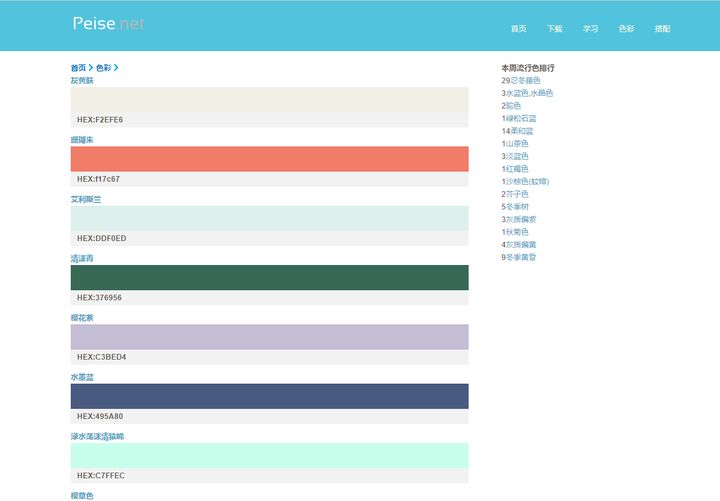Open the 山茶色 ranking link
This screenshot has width=720, height=501.
tap(517, 144)
